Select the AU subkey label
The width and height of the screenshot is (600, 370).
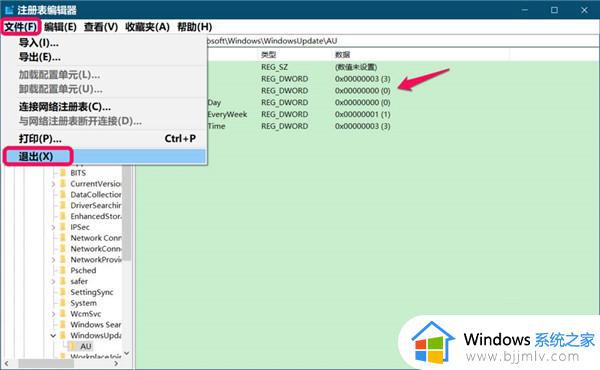85,346
